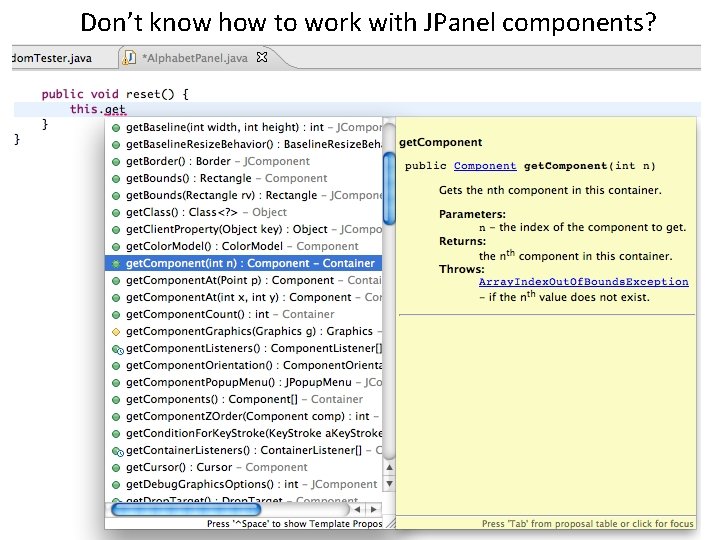Open the Component link in method signature
720x540 pixels.
pyautogui.click(x=485, y=166)
